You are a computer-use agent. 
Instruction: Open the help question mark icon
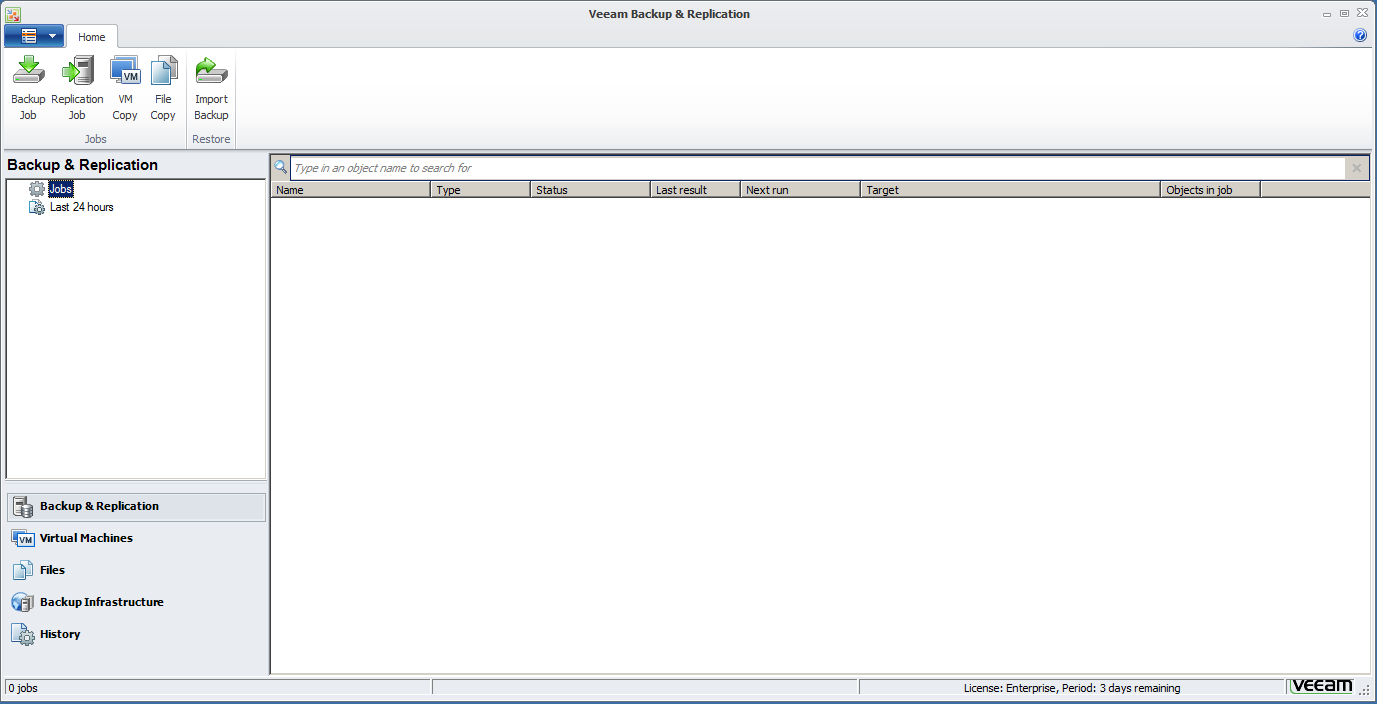[1360, 35]
